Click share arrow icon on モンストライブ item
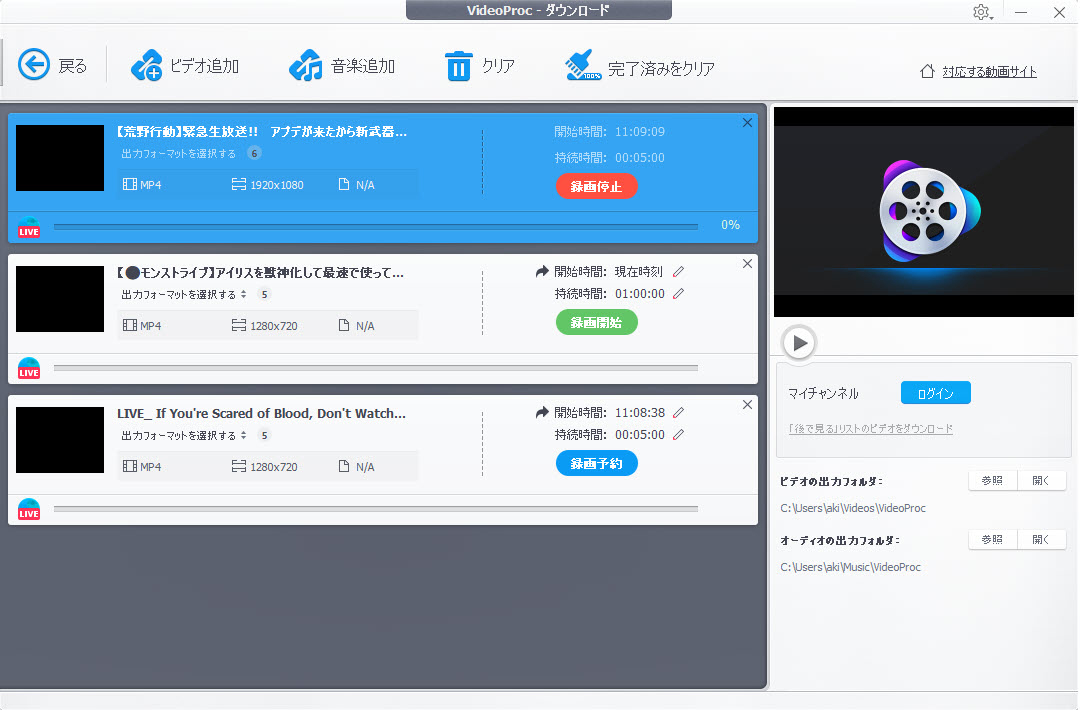The image size is (1080, 710). [542, 271]
